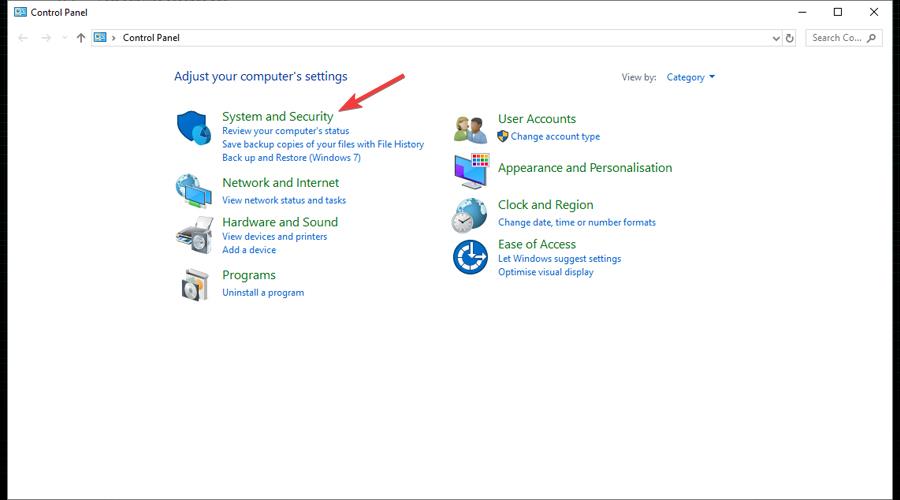Click the Ease of Access icon
Viewport: 900px width, 500px height.
[470, 257]
